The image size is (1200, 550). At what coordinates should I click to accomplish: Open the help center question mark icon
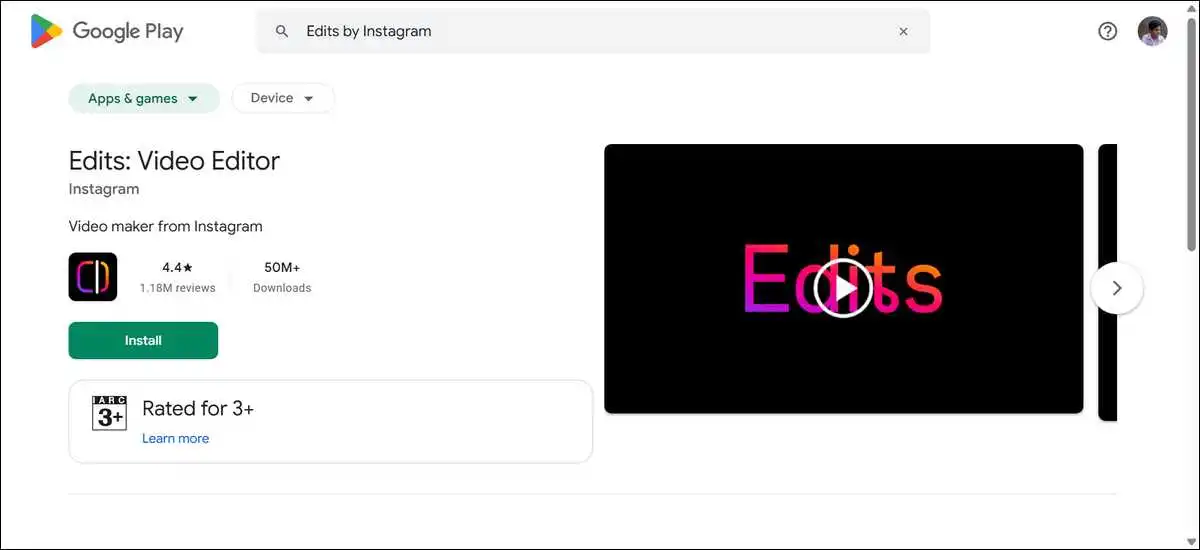[1107, 31]
